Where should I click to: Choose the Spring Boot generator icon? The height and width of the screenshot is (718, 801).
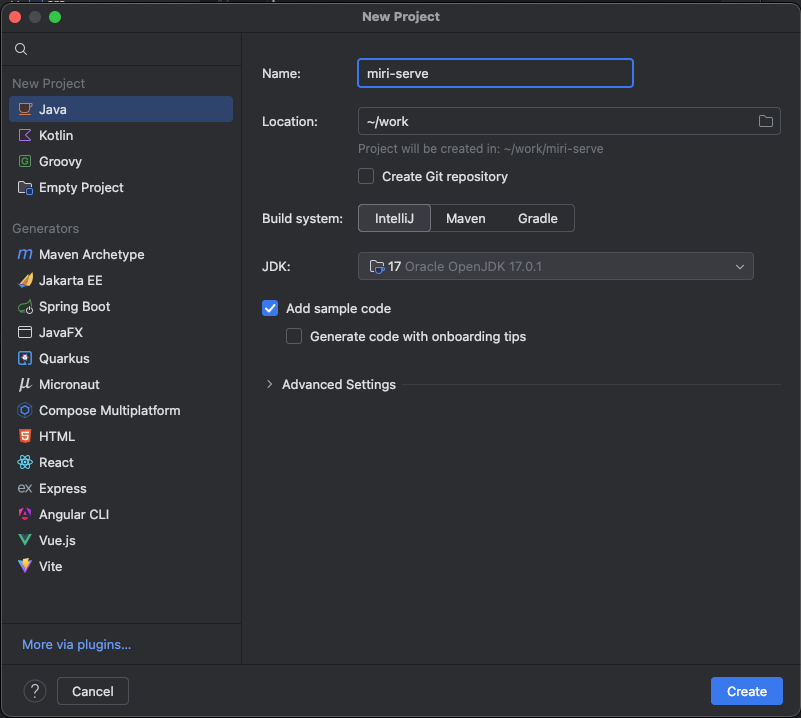25,306
